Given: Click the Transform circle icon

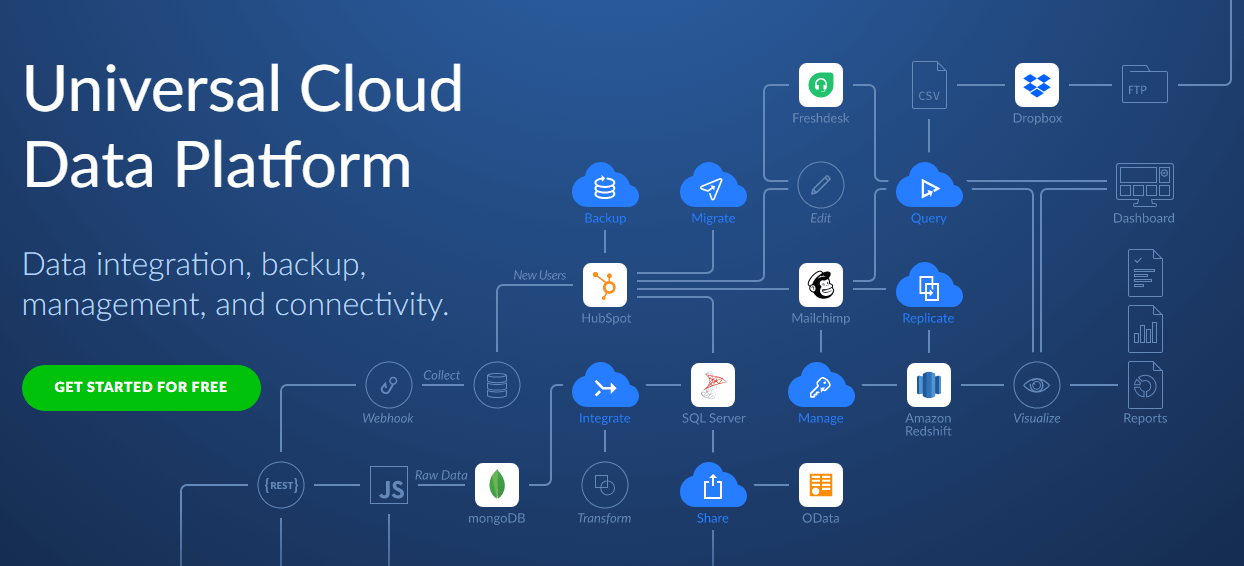Looking at the screenshot, I should [605, 485].
